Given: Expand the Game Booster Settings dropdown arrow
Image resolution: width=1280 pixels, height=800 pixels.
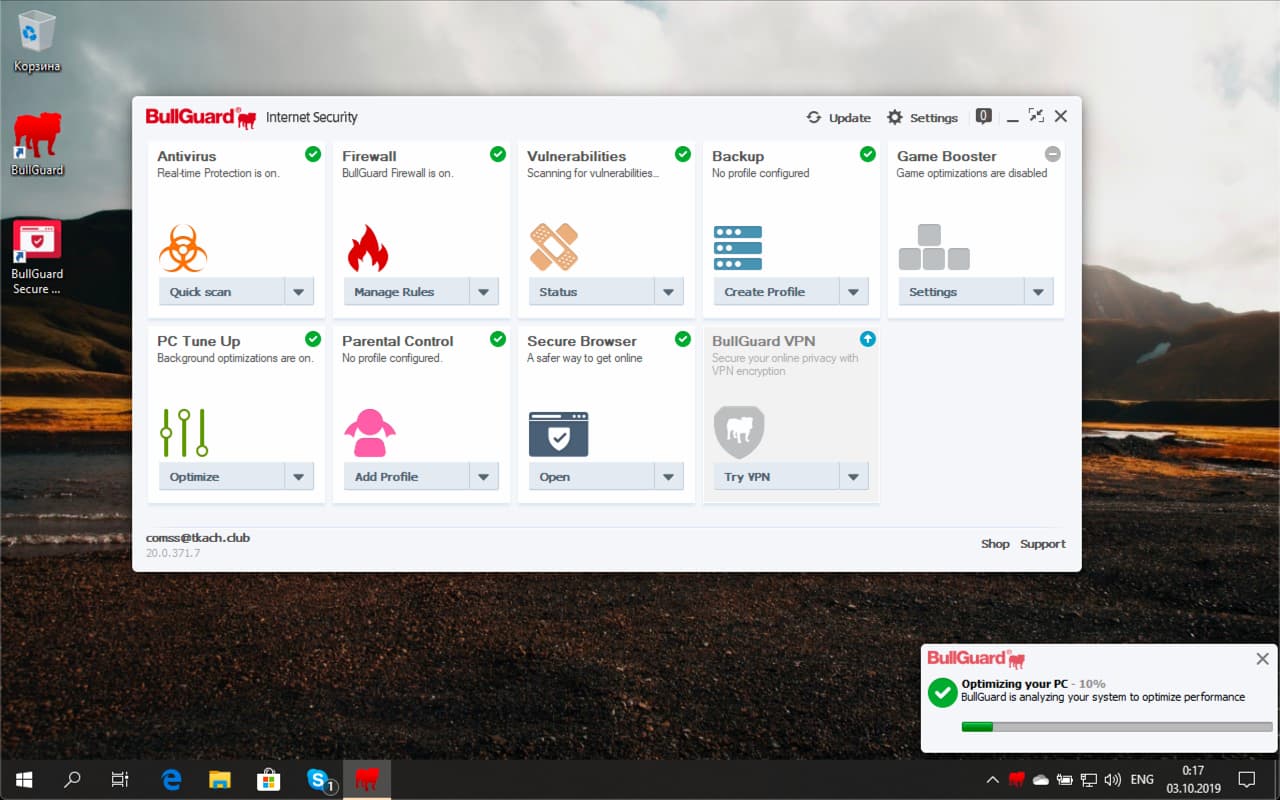Looking at the screenshot, I should 1039,292.
